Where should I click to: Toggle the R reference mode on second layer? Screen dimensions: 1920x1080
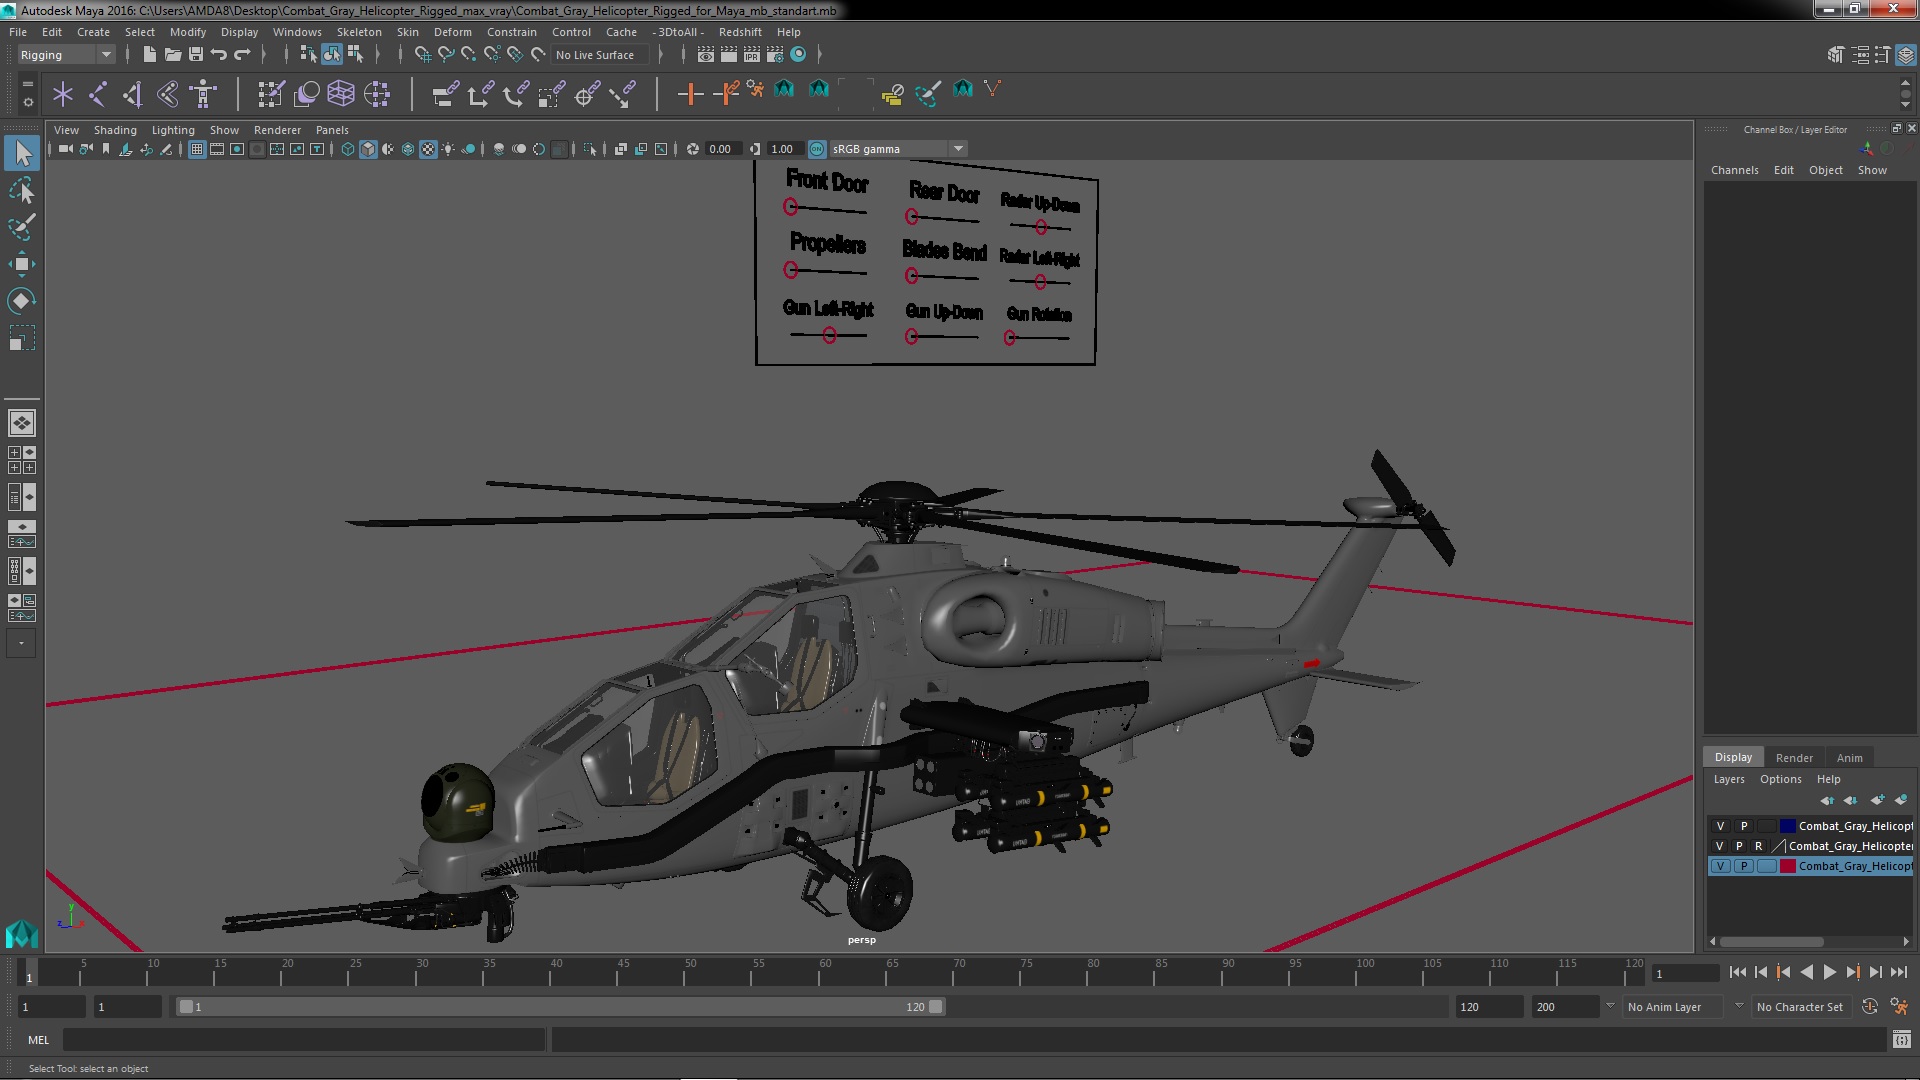tap(1759, 846)
